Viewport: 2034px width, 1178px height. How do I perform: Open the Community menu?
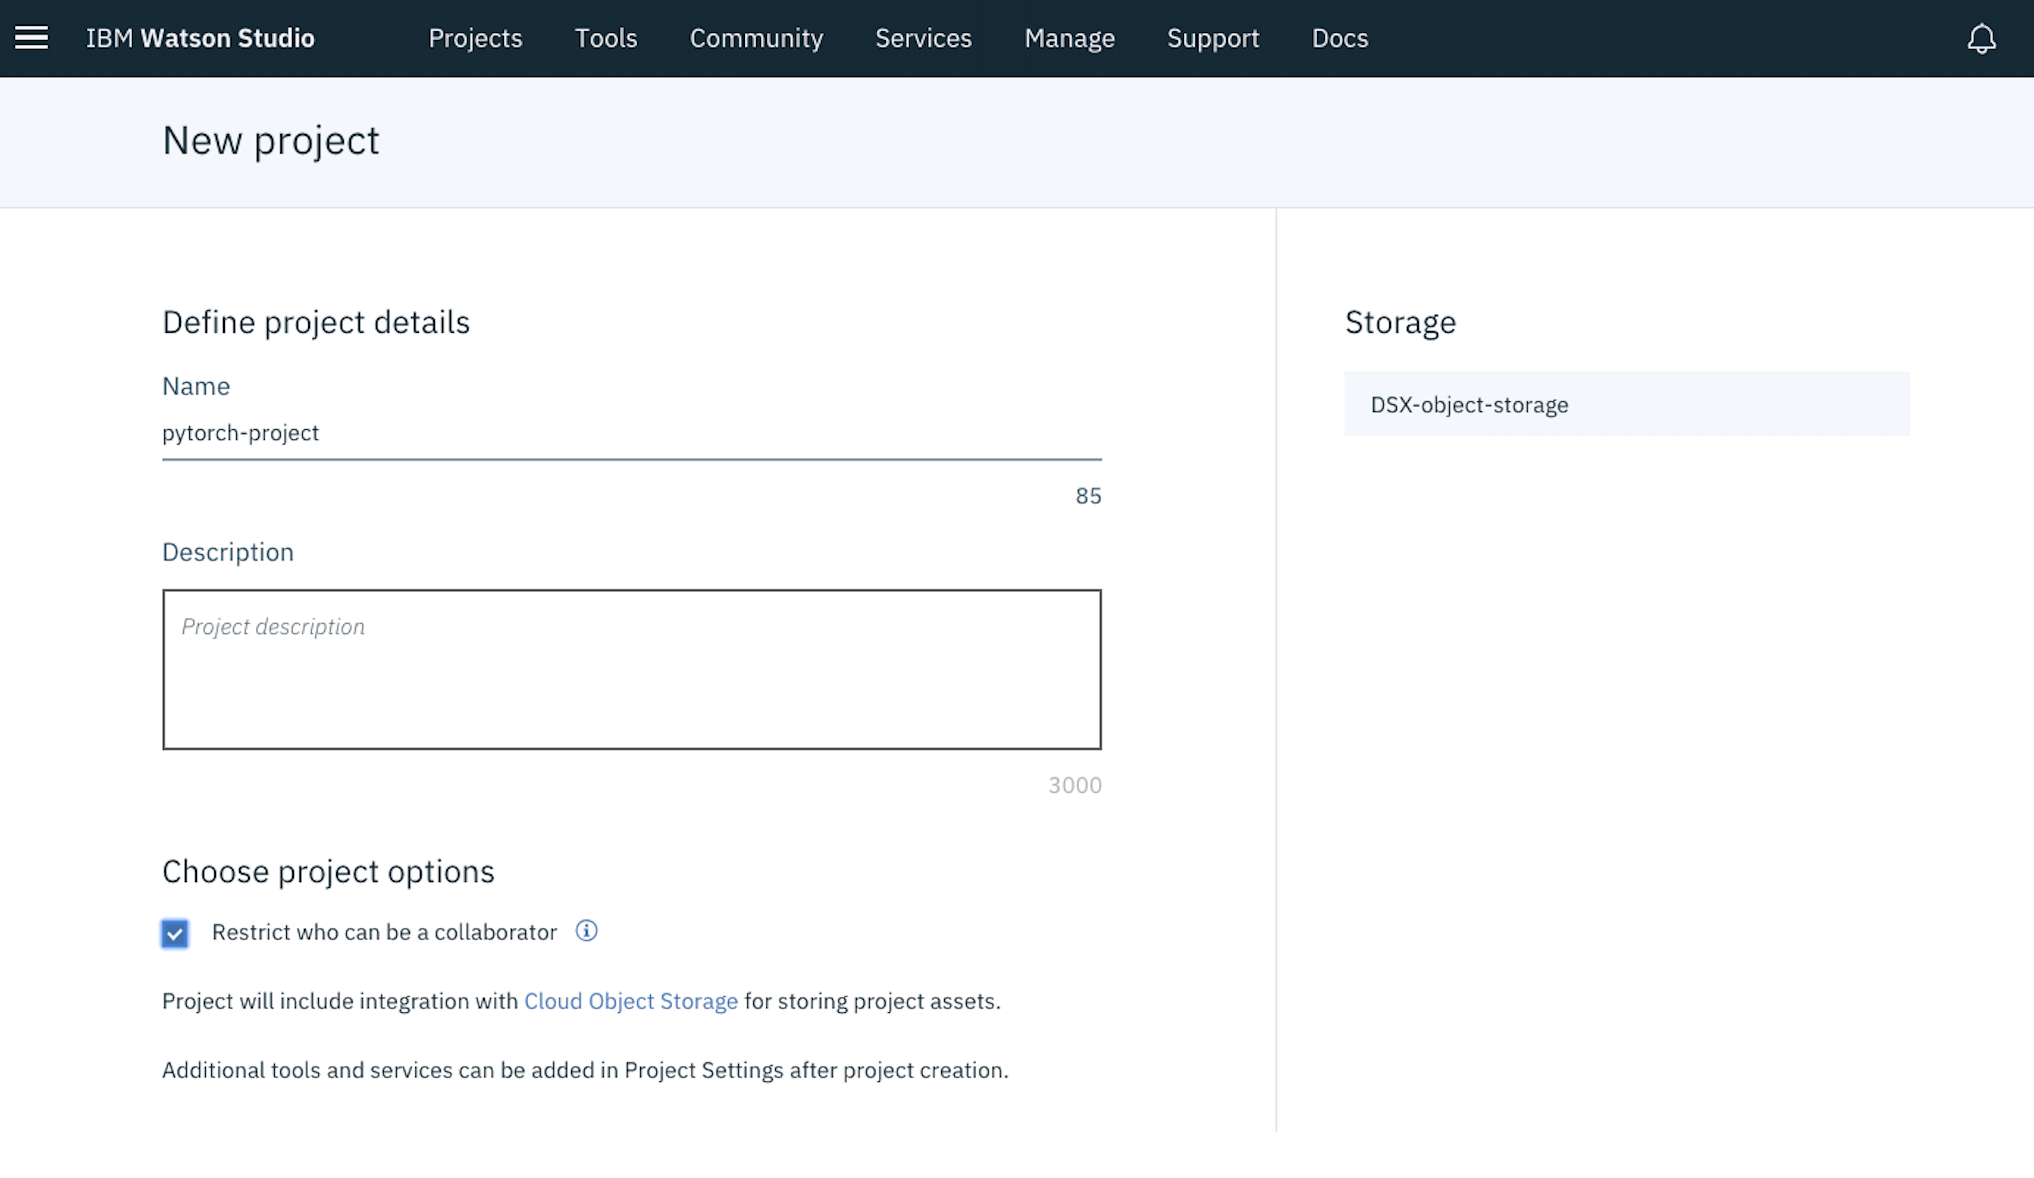[756, 38]
